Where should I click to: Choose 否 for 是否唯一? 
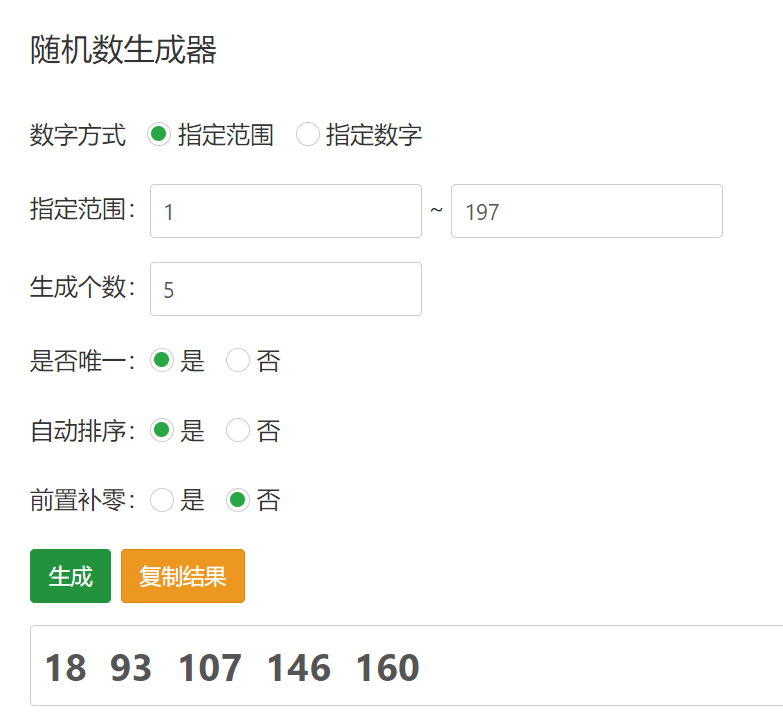[x=238, y=360]
